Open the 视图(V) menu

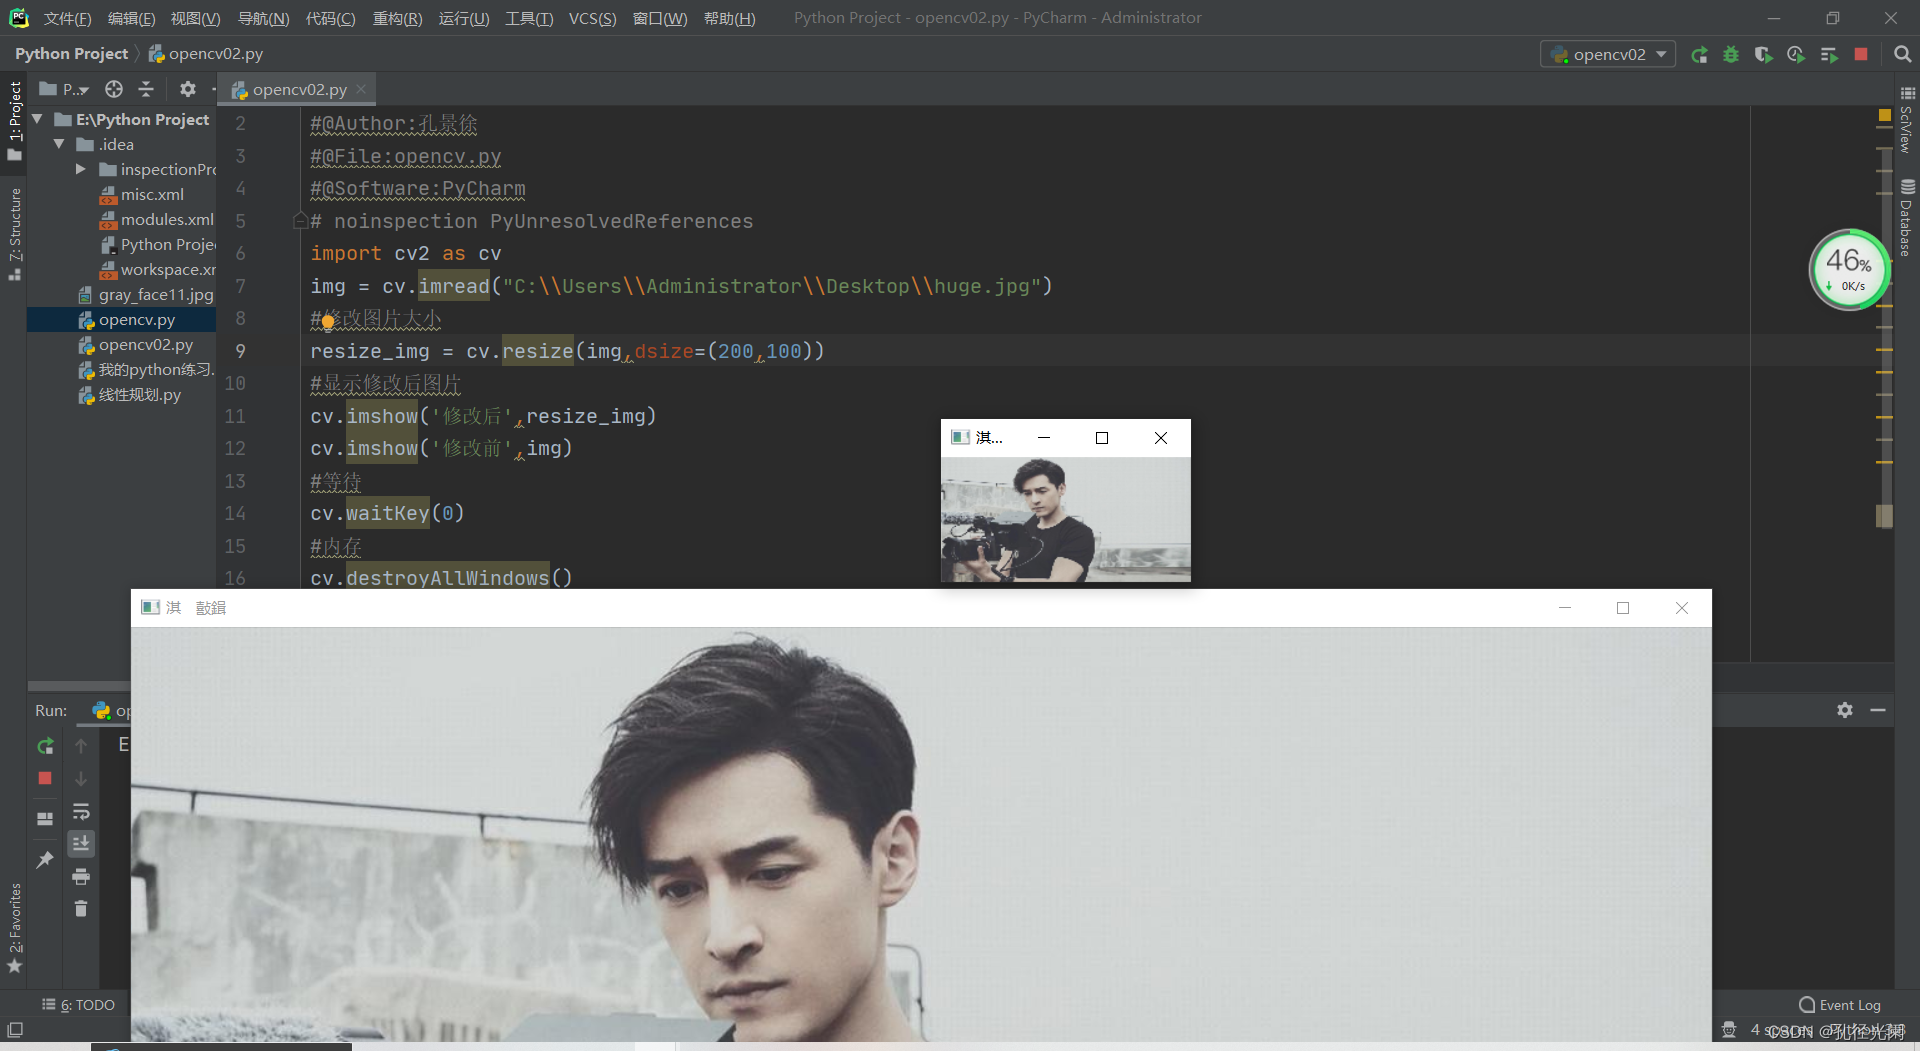point(195,18)
